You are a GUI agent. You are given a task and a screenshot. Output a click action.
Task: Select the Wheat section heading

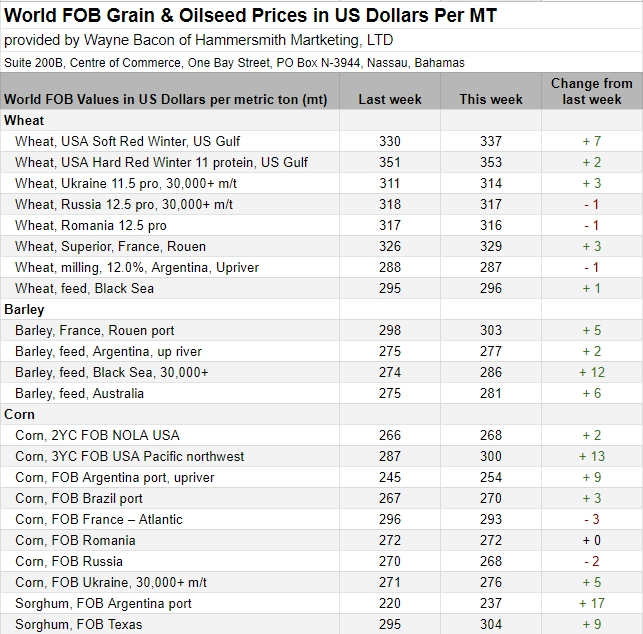click(25, 120)
